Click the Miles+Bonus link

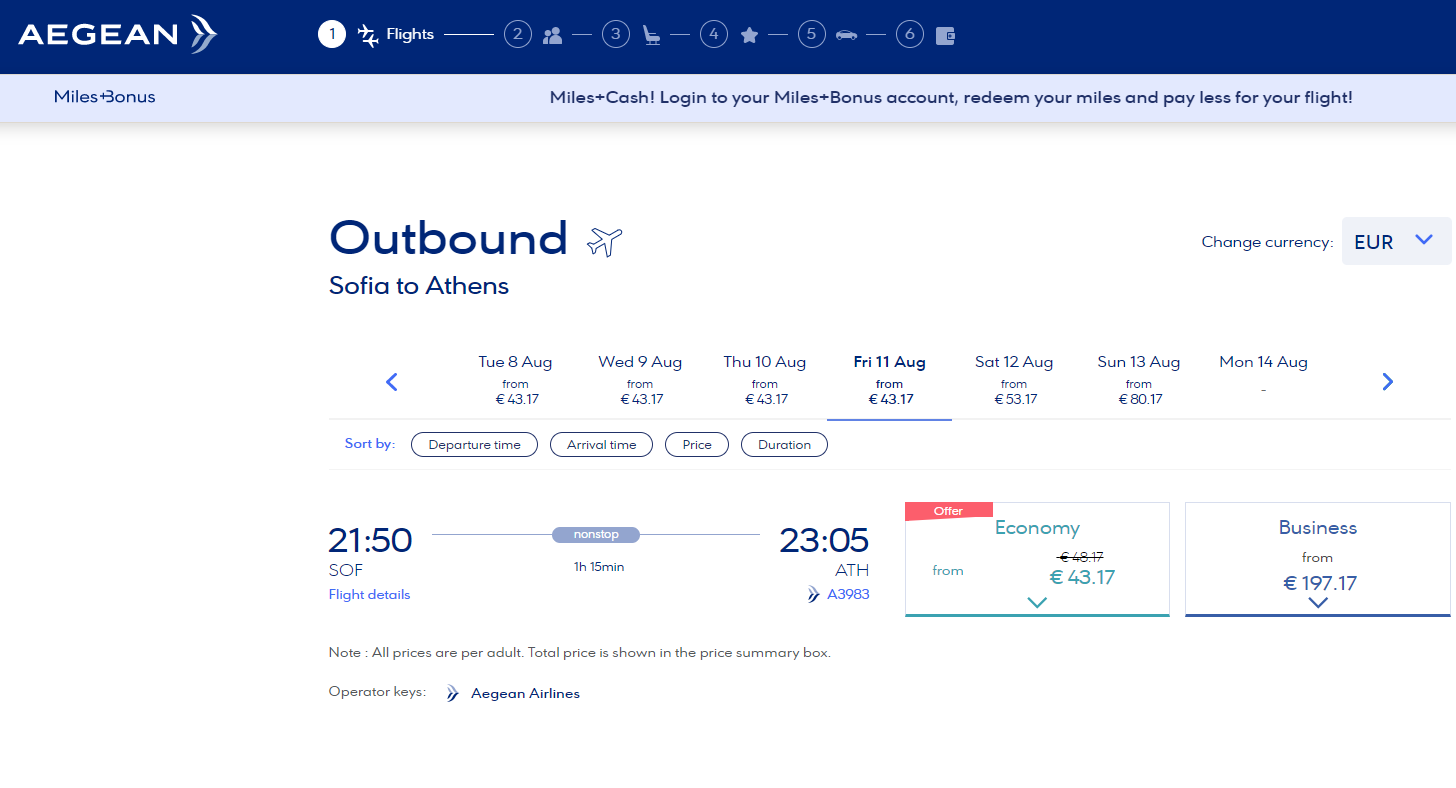(105, 97)
